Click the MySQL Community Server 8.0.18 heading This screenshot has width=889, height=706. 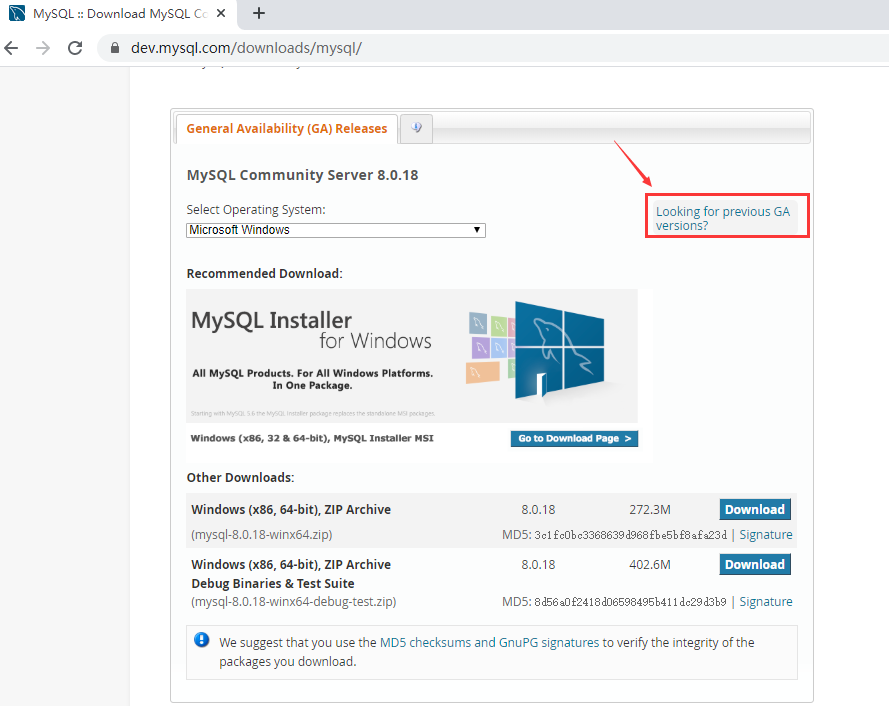pos(302,175)
